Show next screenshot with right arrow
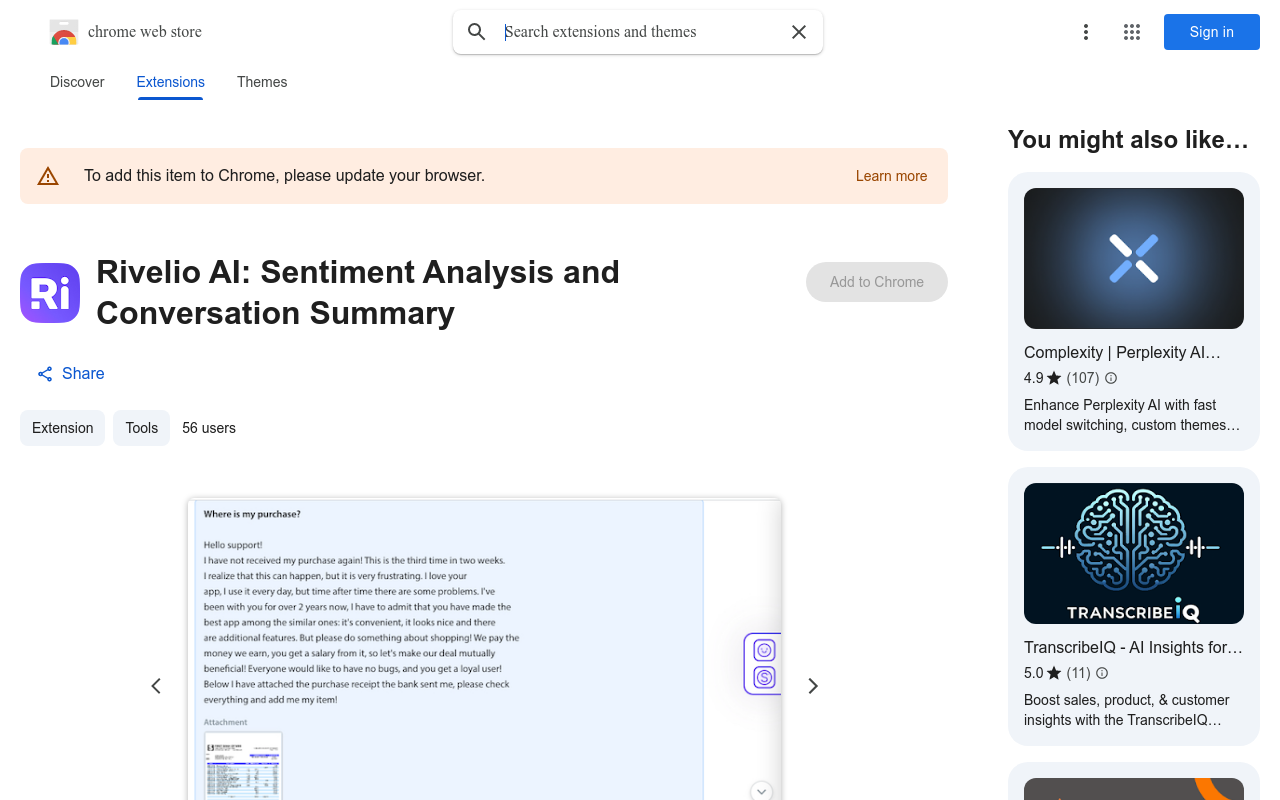The width and height of the screenshot is (1280, 800). tap(813, 686)
